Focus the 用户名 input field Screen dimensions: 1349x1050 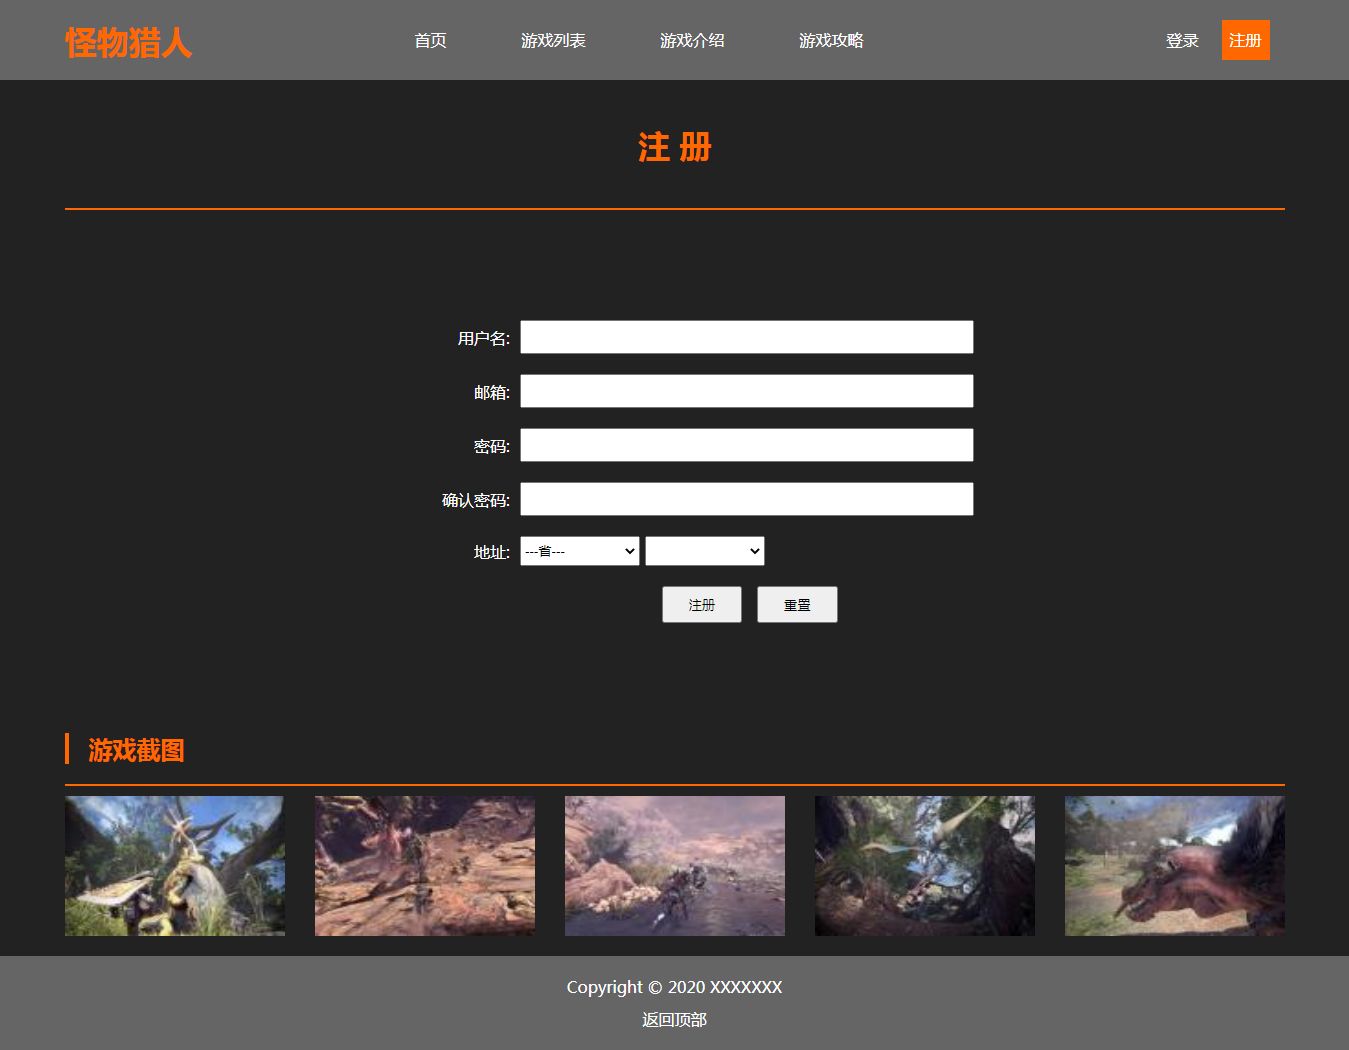click(x=747, y=337)
